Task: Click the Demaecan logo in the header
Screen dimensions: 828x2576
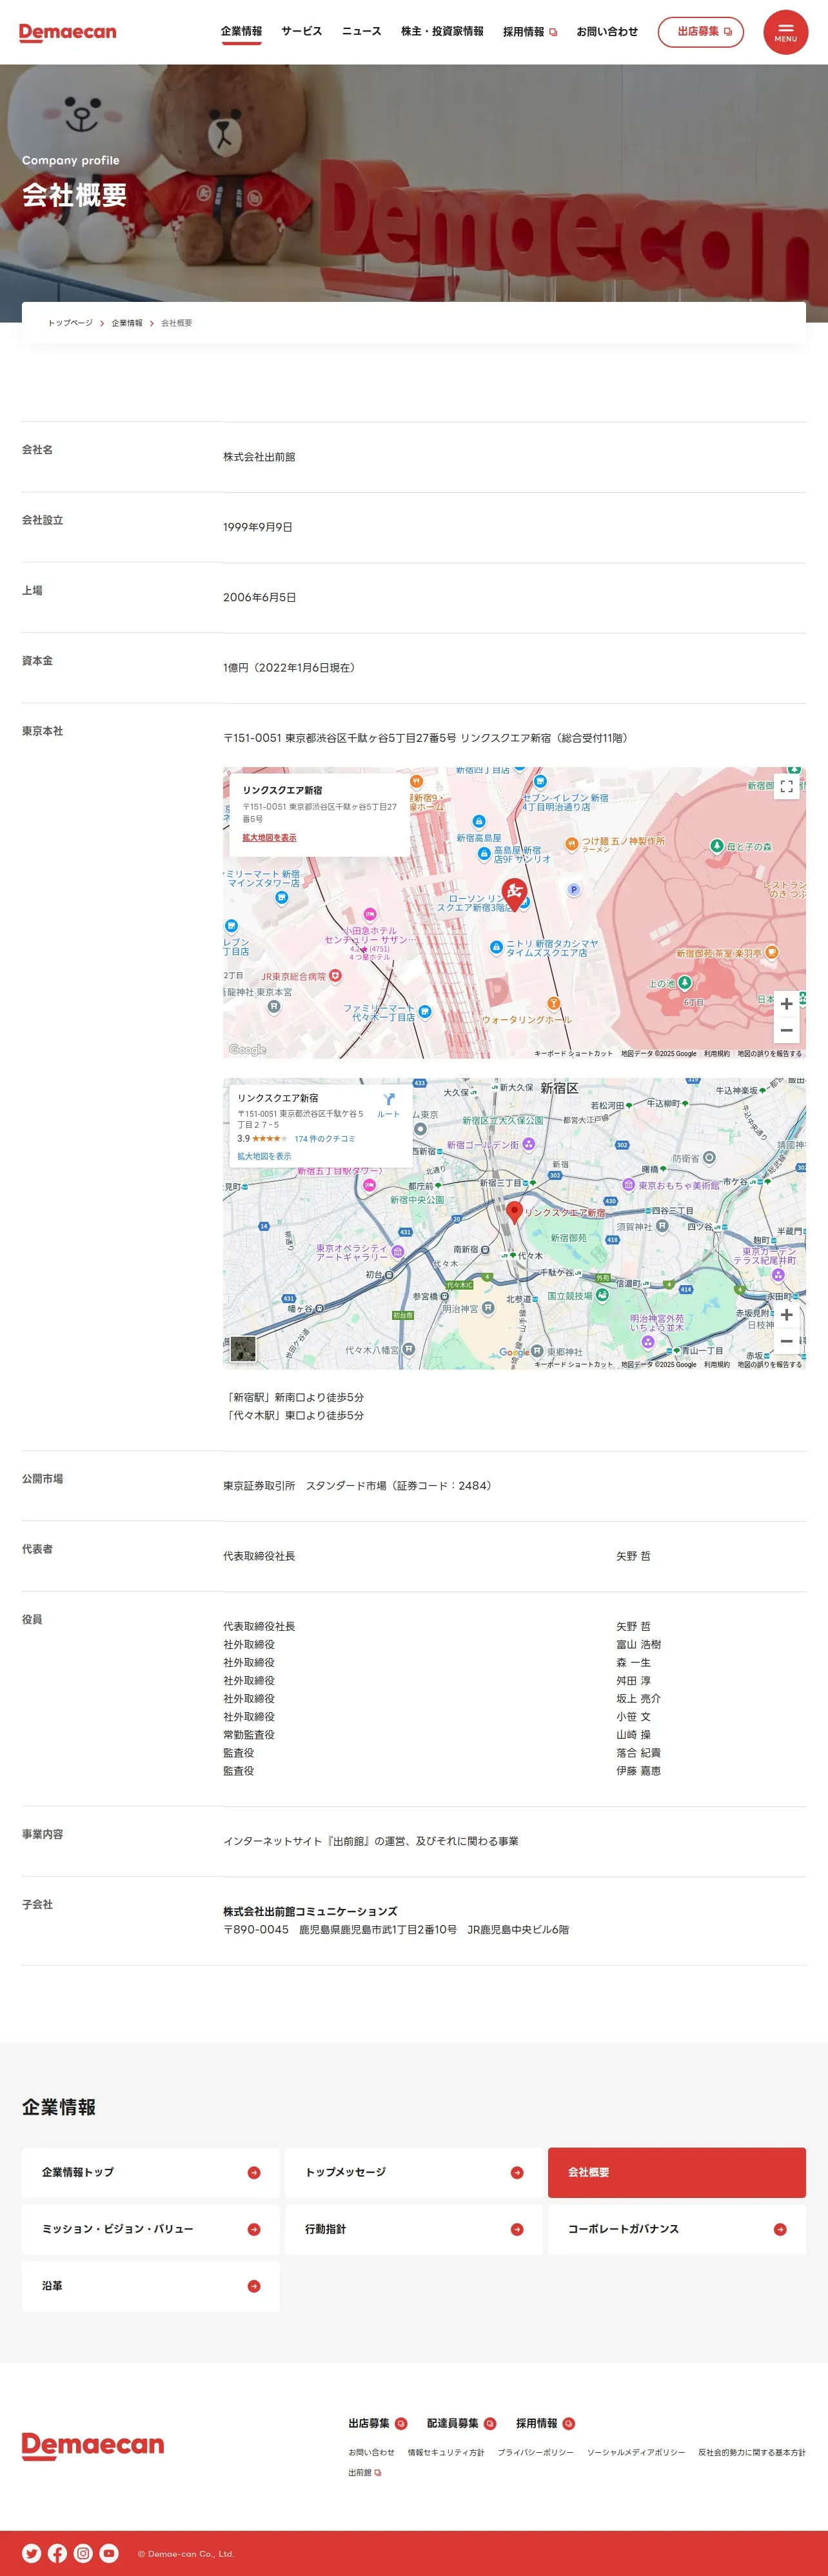Action: (68, 32)
